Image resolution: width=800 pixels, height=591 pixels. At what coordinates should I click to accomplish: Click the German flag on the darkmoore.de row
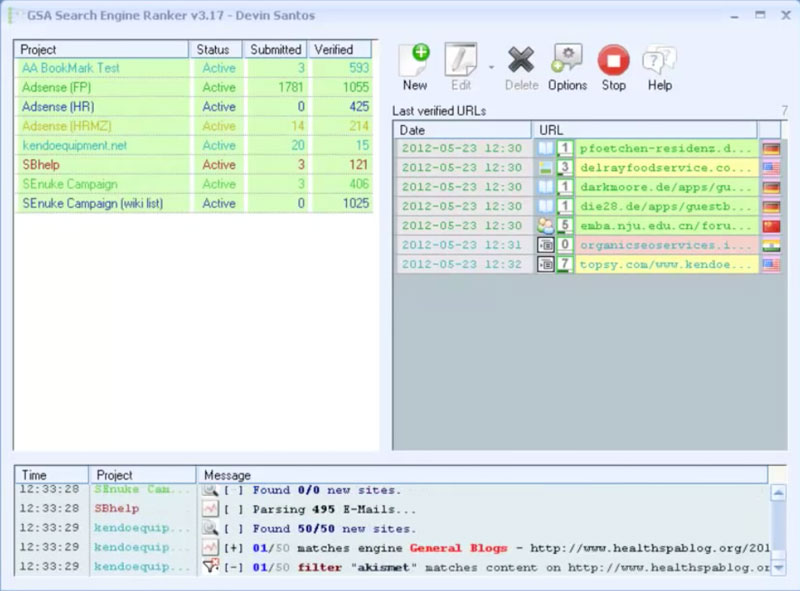point(771,187)
